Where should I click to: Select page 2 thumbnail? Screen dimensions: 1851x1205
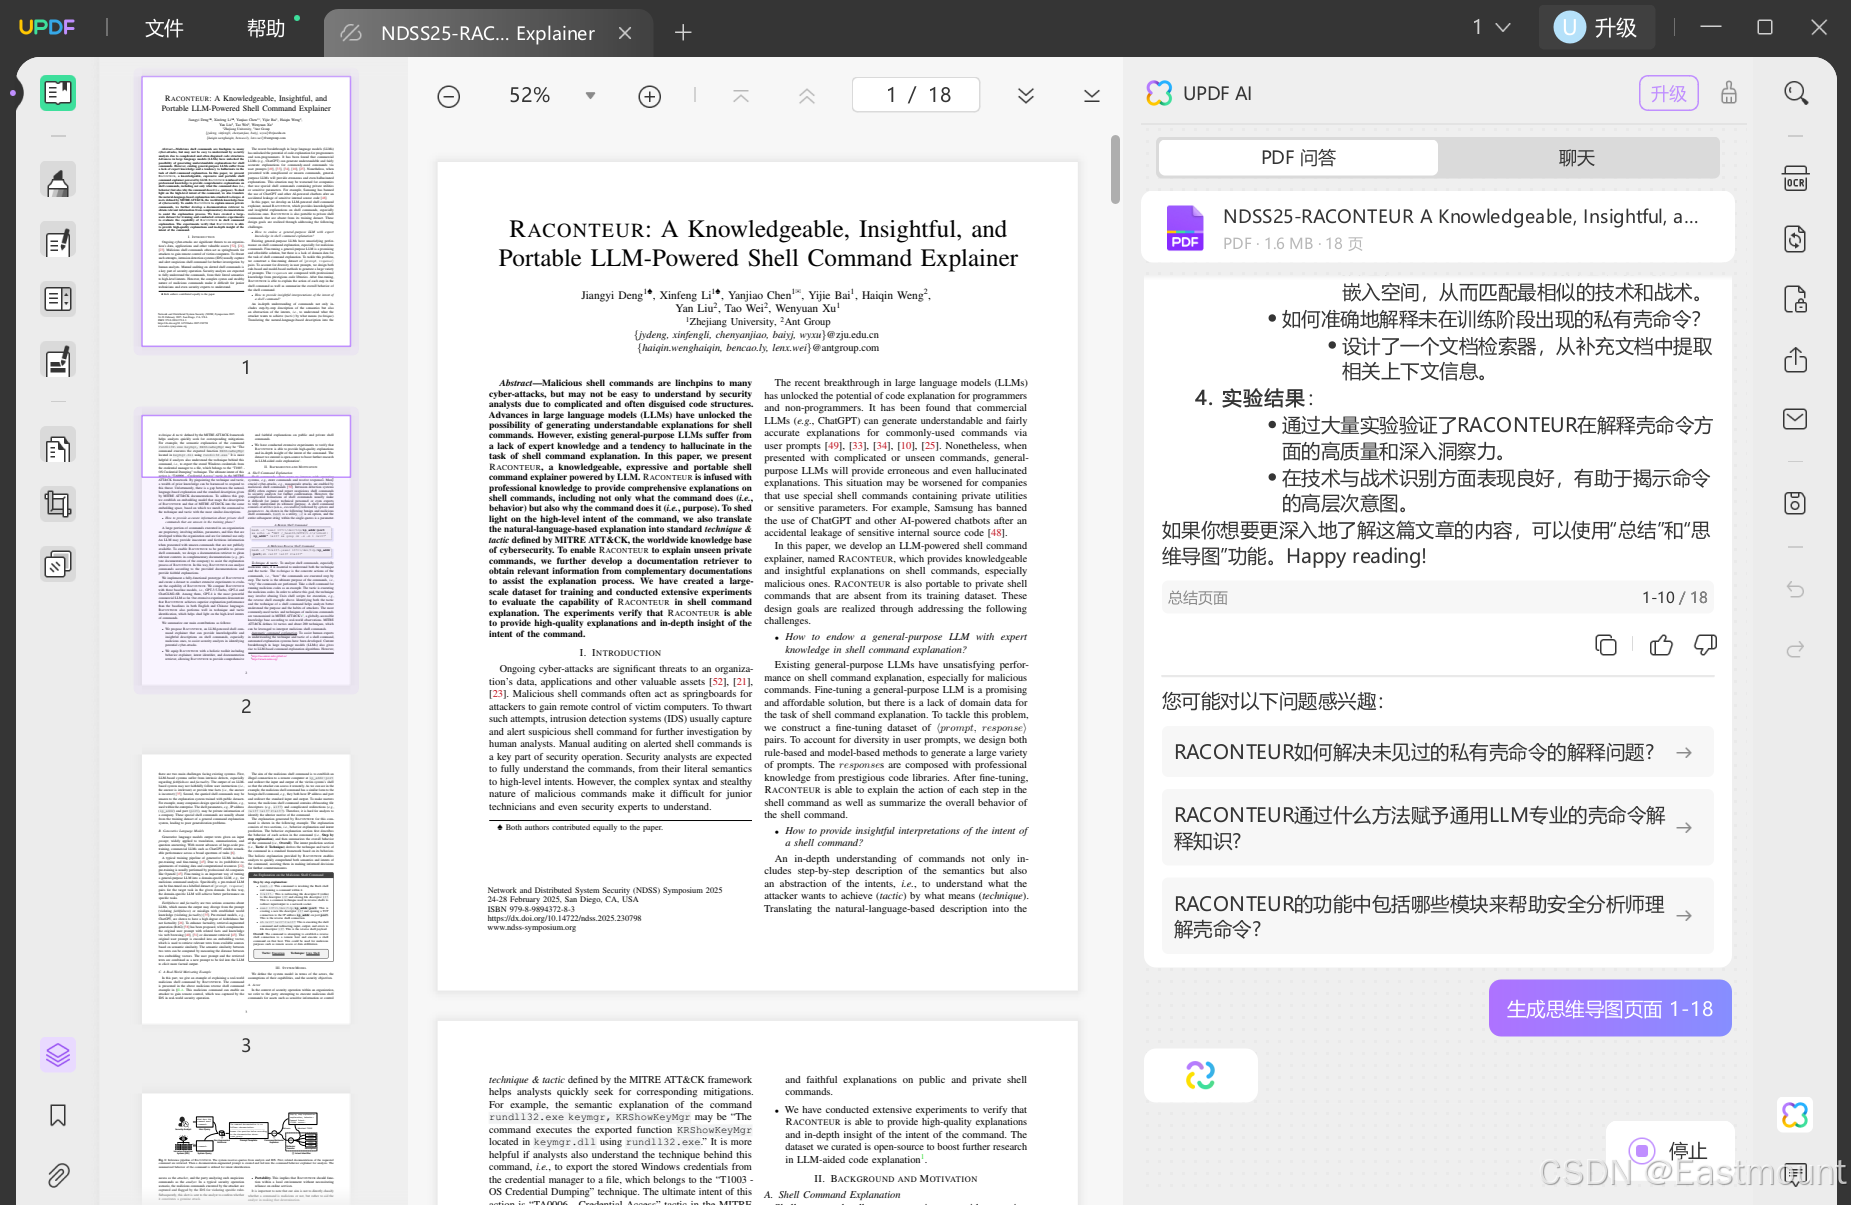coord(246,550)
